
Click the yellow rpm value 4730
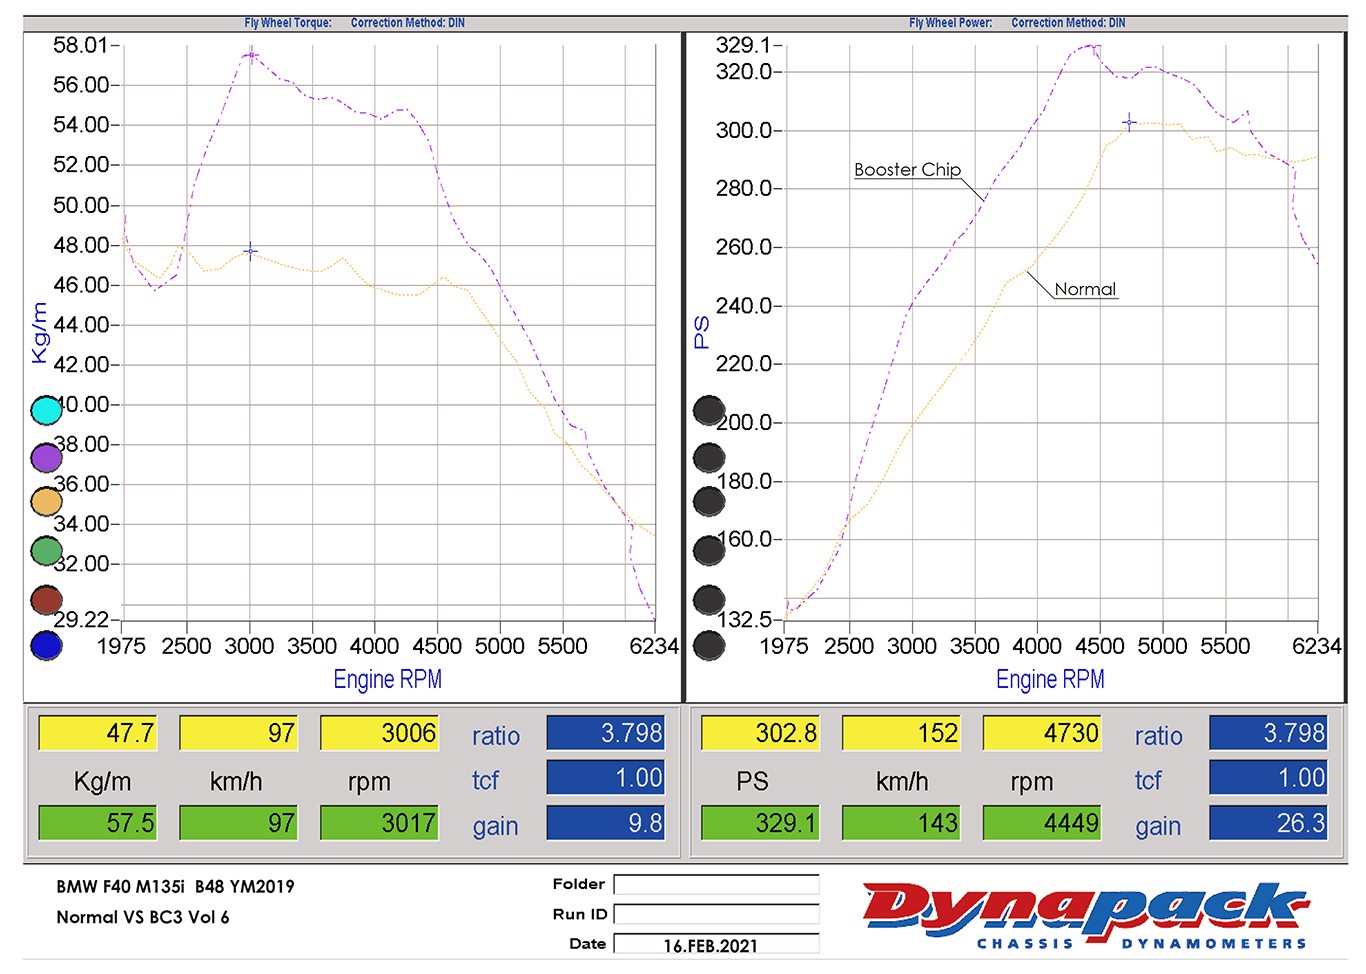(x=1042, y=733)
